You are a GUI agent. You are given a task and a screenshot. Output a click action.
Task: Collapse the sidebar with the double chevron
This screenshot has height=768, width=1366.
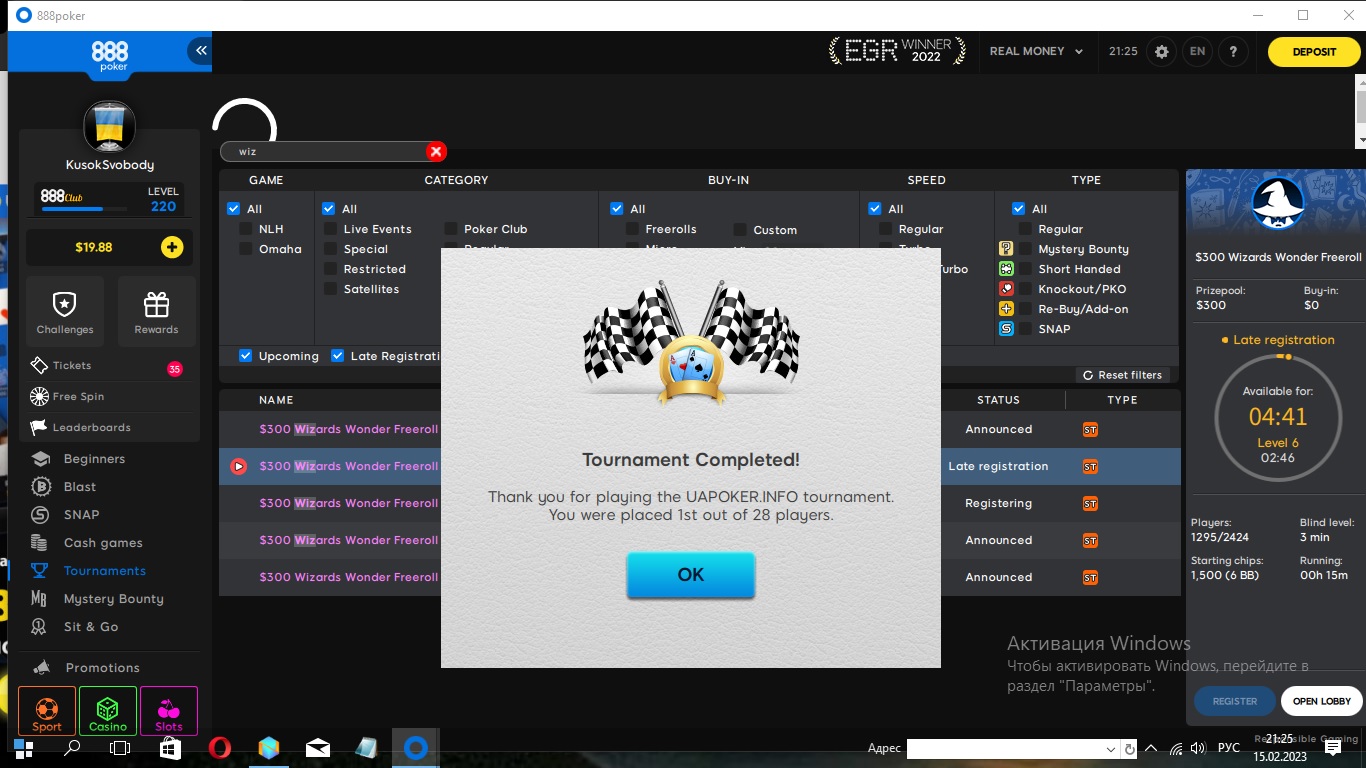(200, 51)
